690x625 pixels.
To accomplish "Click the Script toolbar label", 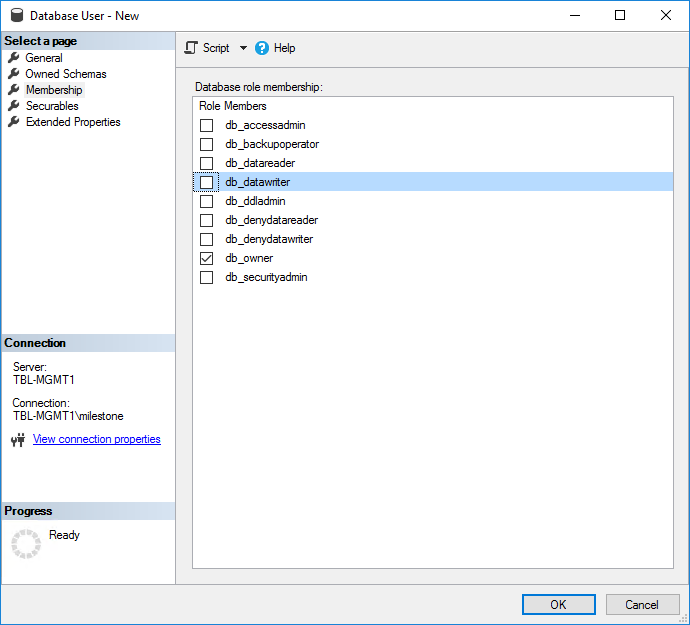I will click(x=216, y=48).
